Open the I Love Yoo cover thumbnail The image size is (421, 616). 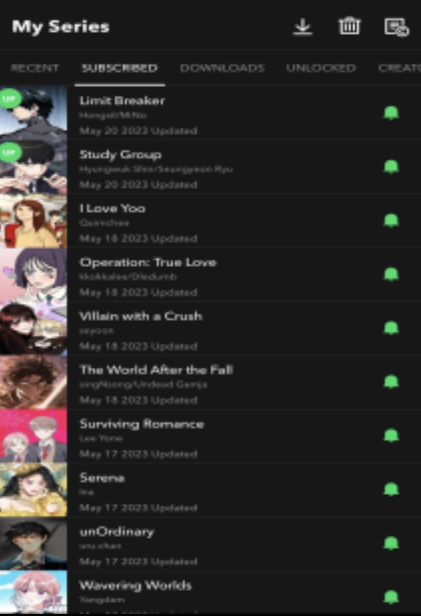click(x=33, y=221)
